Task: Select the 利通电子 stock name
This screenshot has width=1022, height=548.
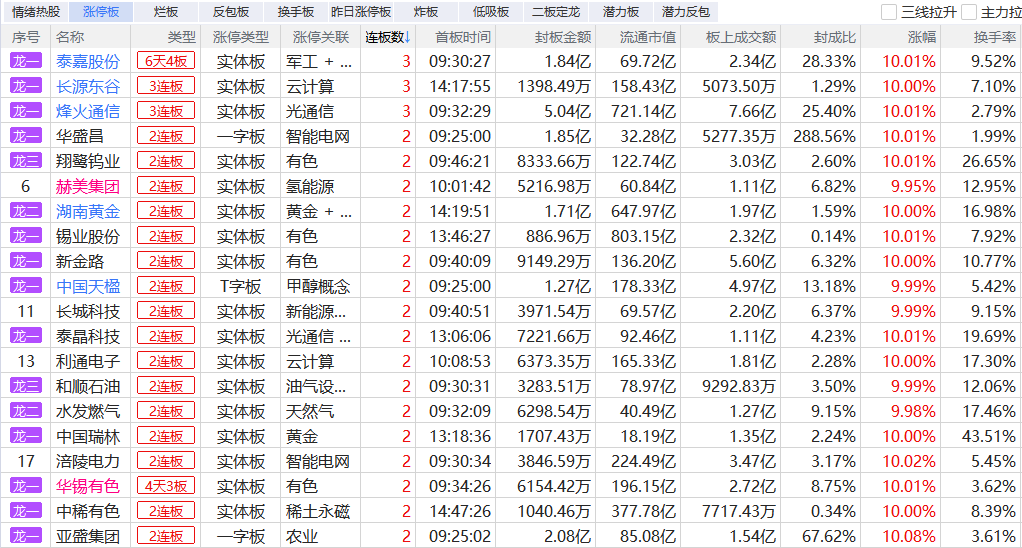Action: point(88,362)
